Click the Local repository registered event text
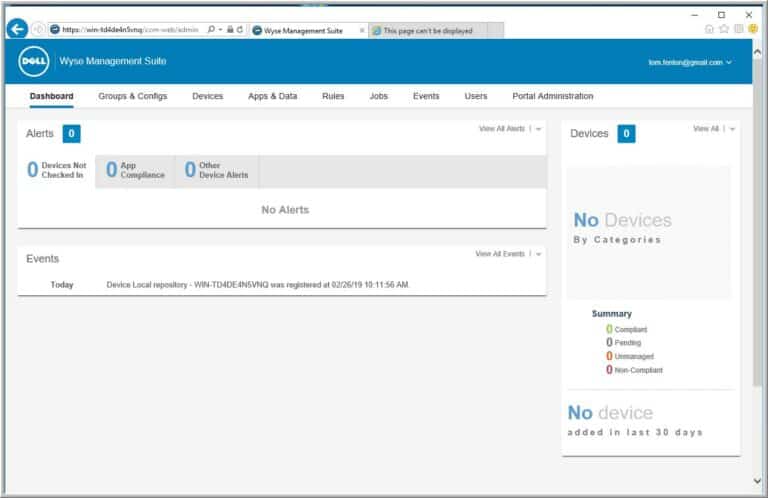This screenshot has height=498, width=768. point(258,285)
